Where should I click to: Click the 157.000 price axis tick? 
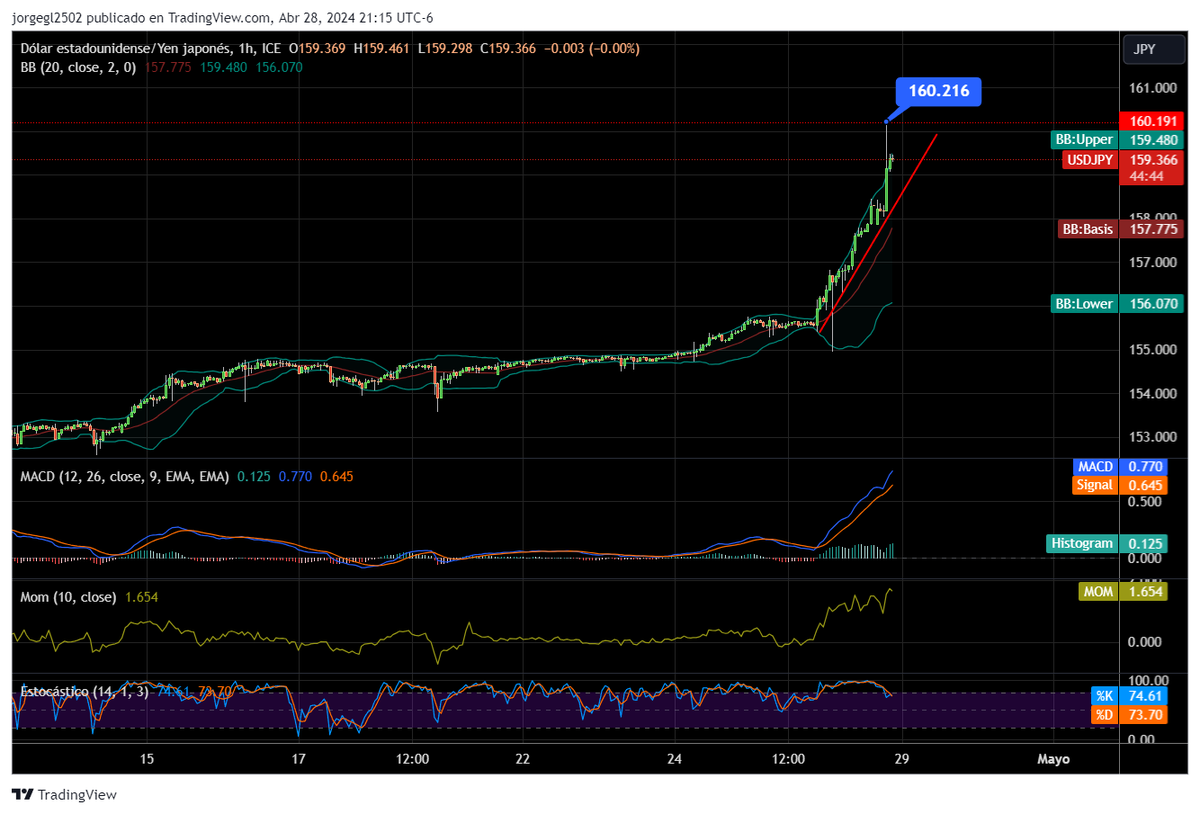pyautogui.click(x=1153, y=262)
